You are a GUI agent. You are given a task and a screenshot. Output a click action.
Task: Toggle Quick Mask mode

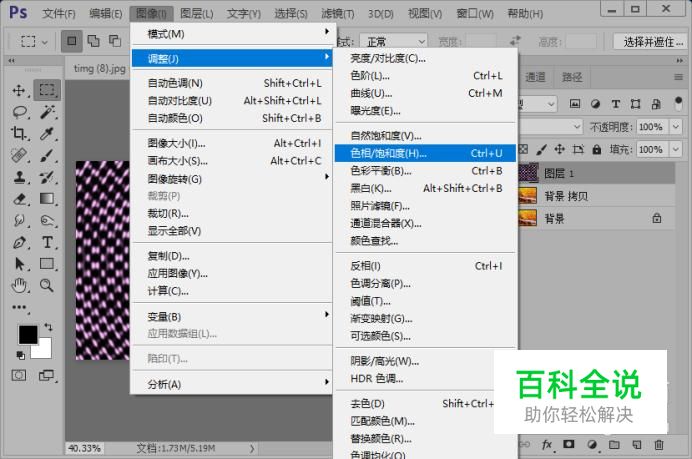click(x=19, y=376)
